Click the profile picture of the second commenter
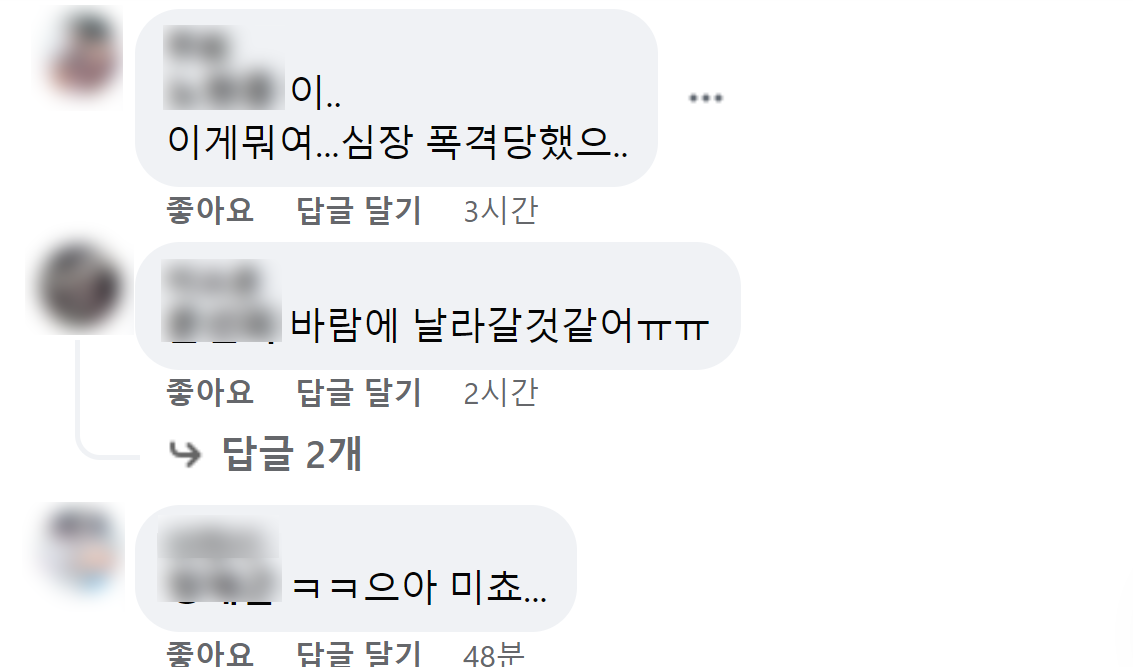Image resolution: width=1133 pixels, height=667 pixels. point(79,288)
